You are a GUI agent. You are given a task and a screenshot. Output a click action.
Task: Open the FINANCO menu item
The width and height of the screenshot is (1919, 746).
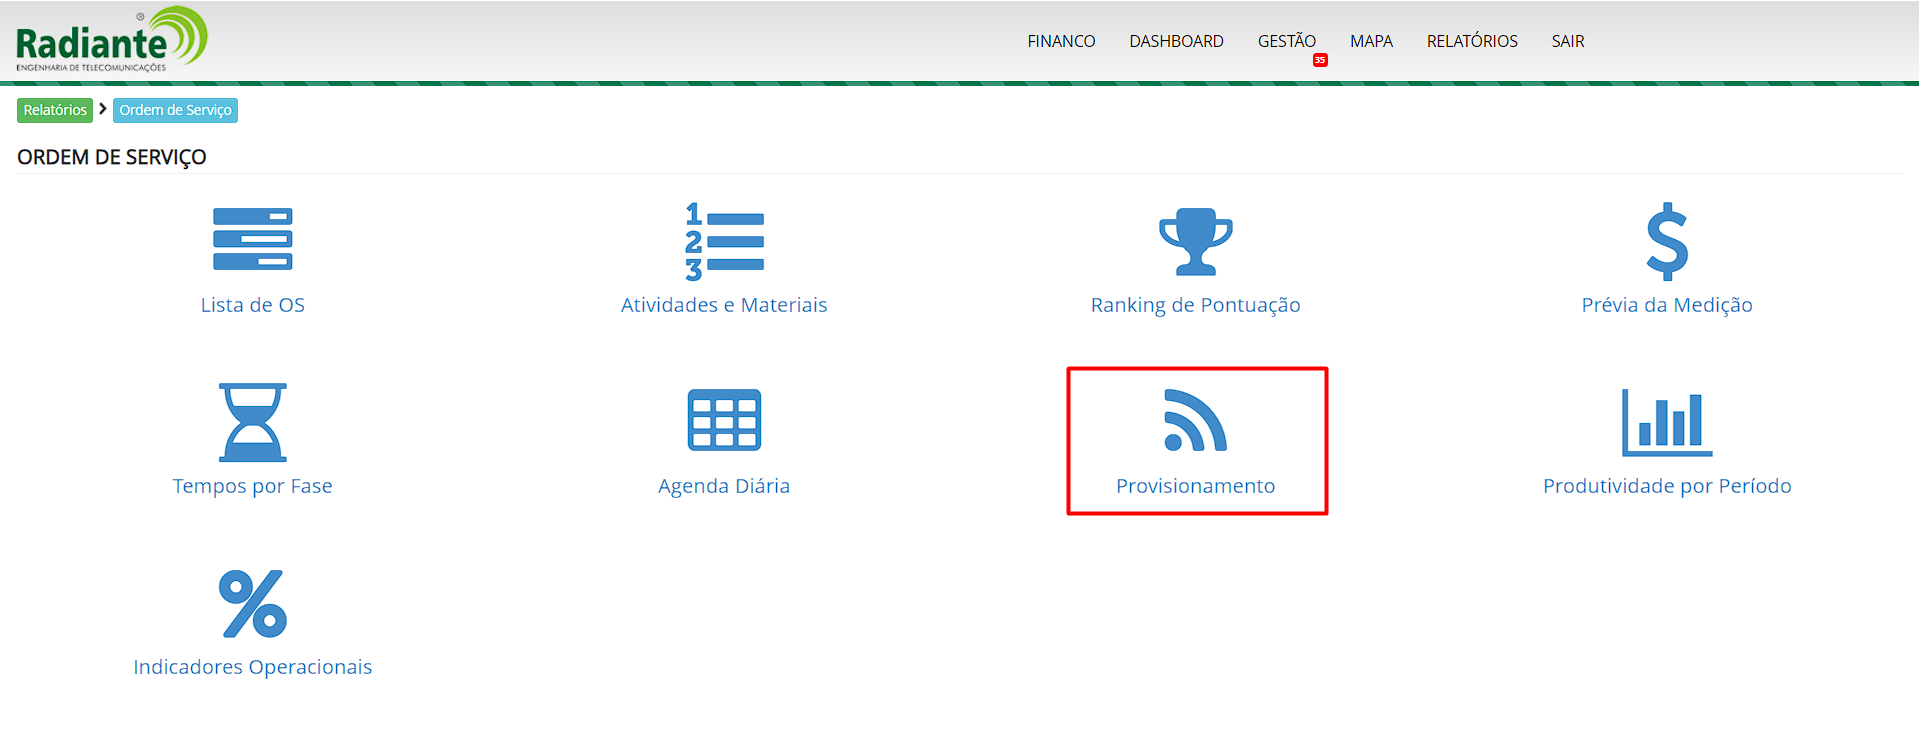tap(1061, 41)
